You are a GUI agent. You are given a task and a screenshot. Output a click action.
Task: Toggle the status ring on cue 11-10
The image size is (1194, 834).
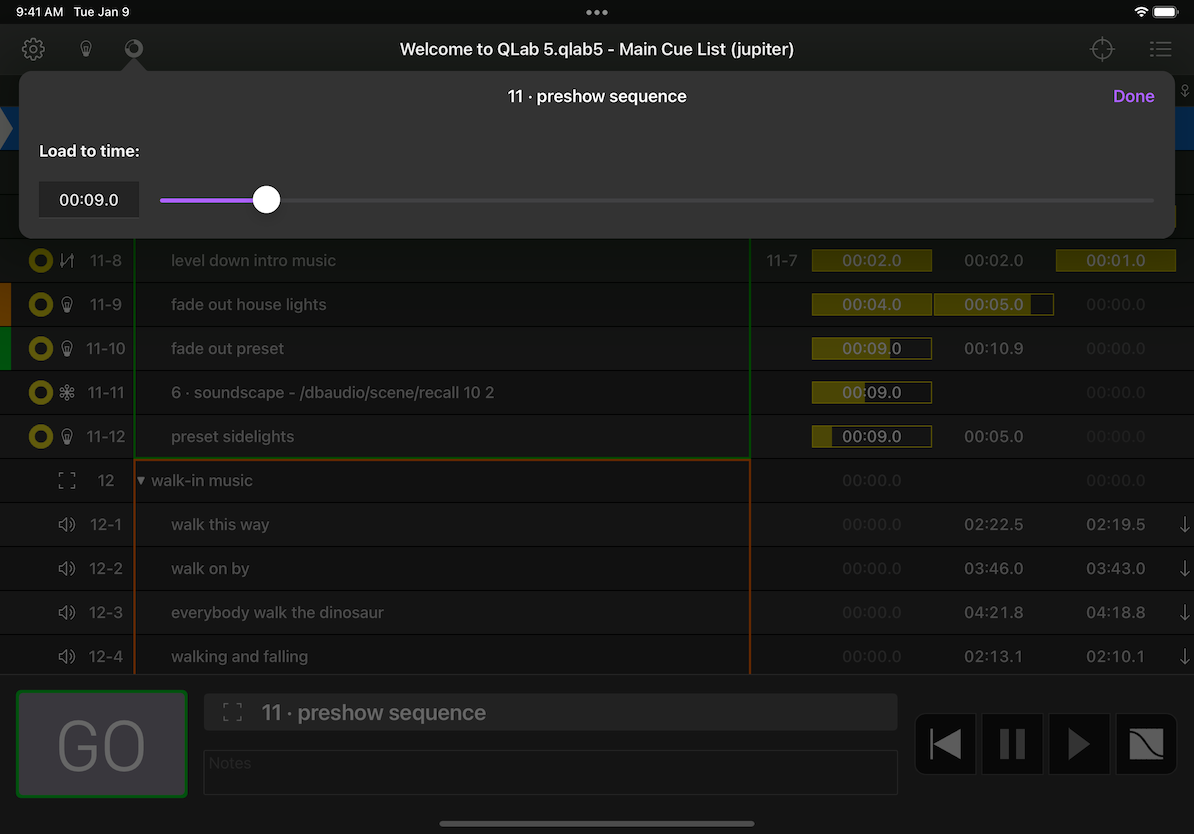(40, 349)
